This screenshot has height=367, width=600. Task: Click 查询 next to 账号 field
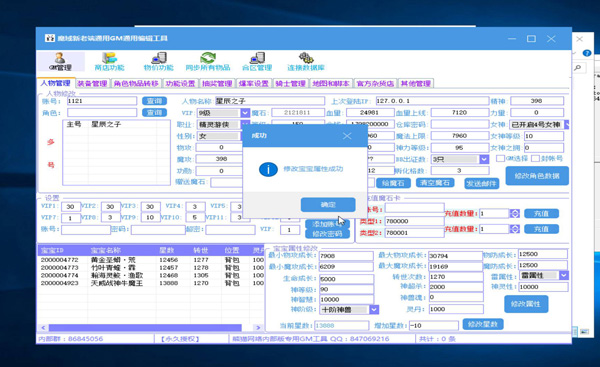[155, 101]
